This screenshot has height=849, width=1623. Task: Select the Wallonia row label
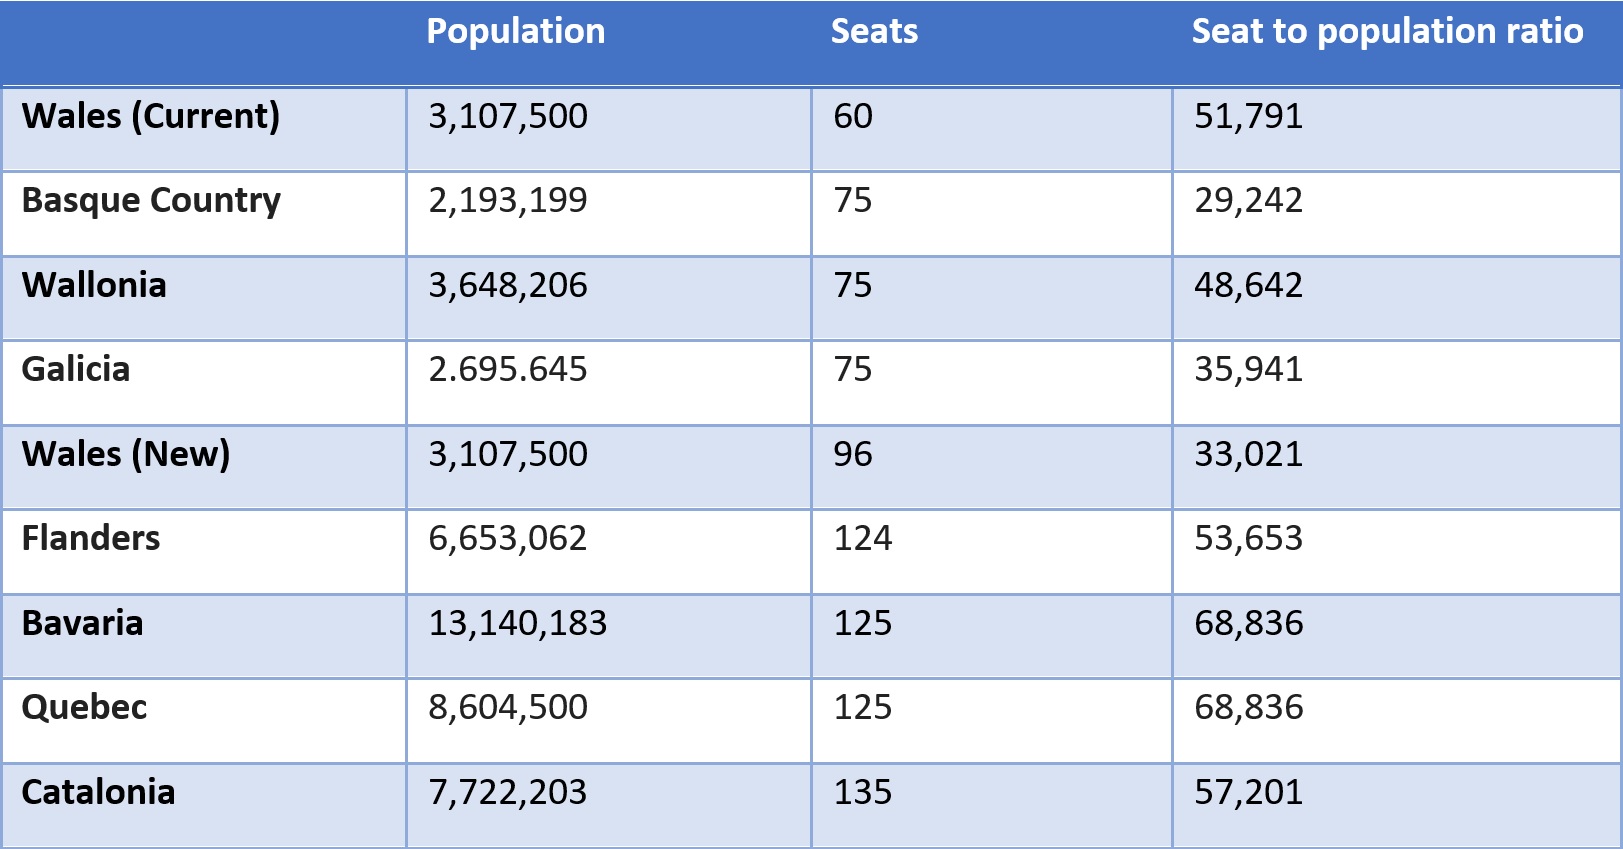94,285
